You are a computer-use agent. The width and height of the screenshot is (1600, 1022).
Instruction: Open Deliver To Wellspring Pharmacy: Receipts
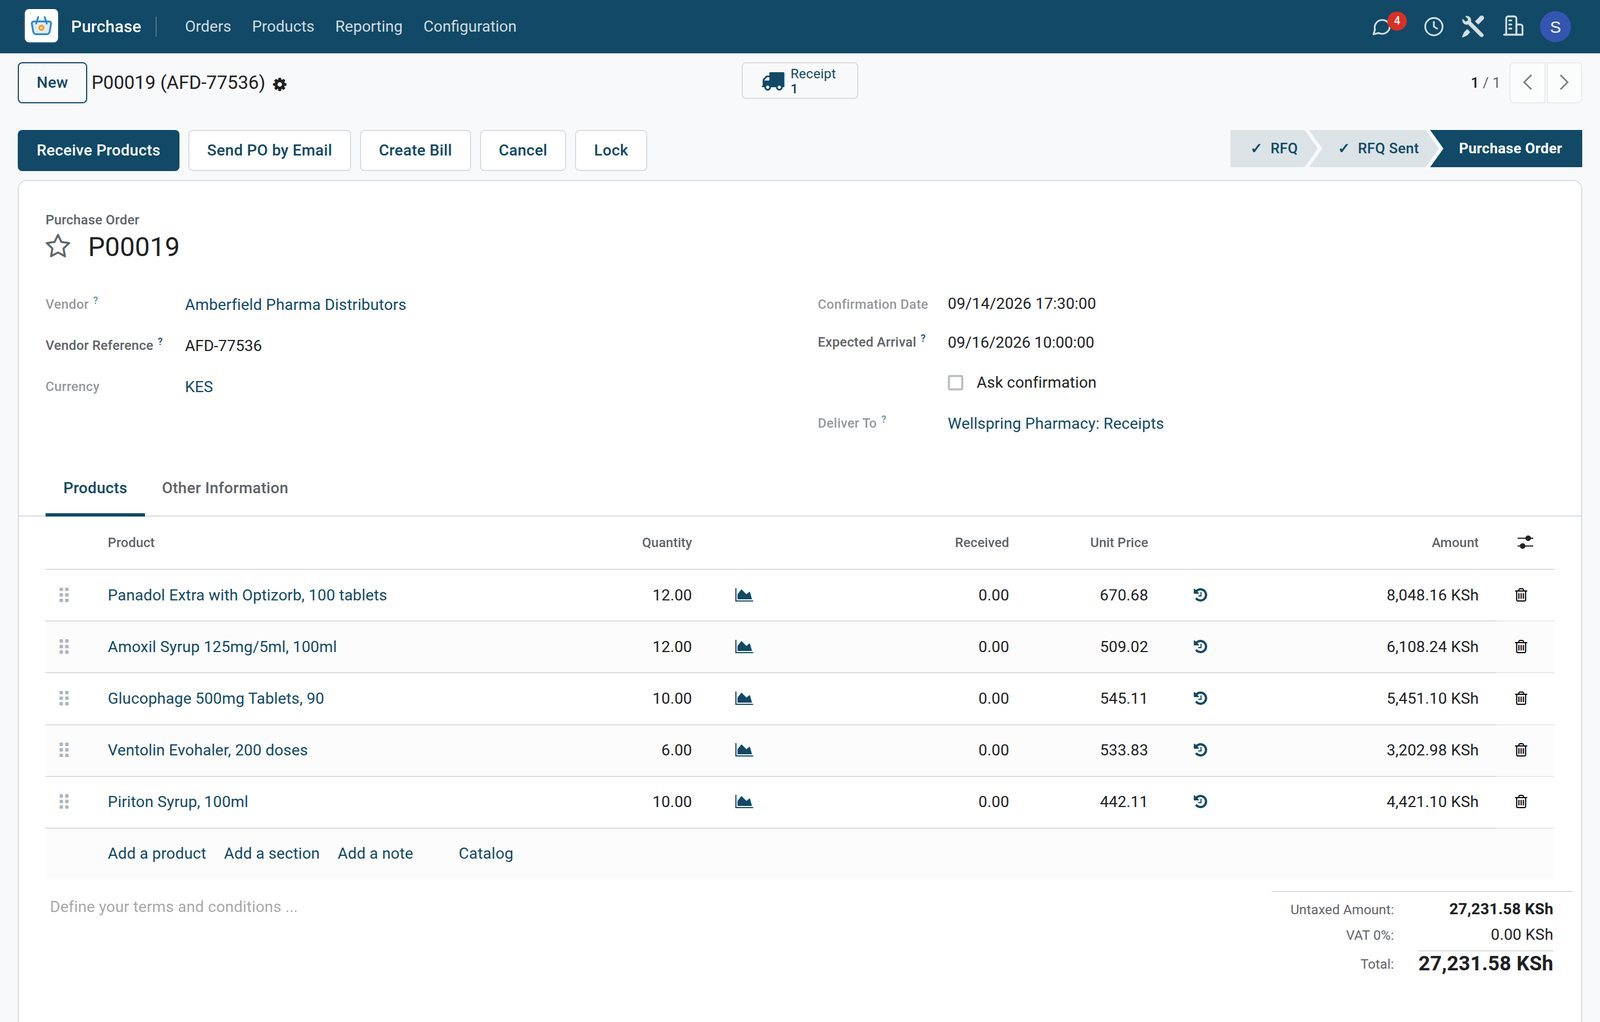point(1055,424)
